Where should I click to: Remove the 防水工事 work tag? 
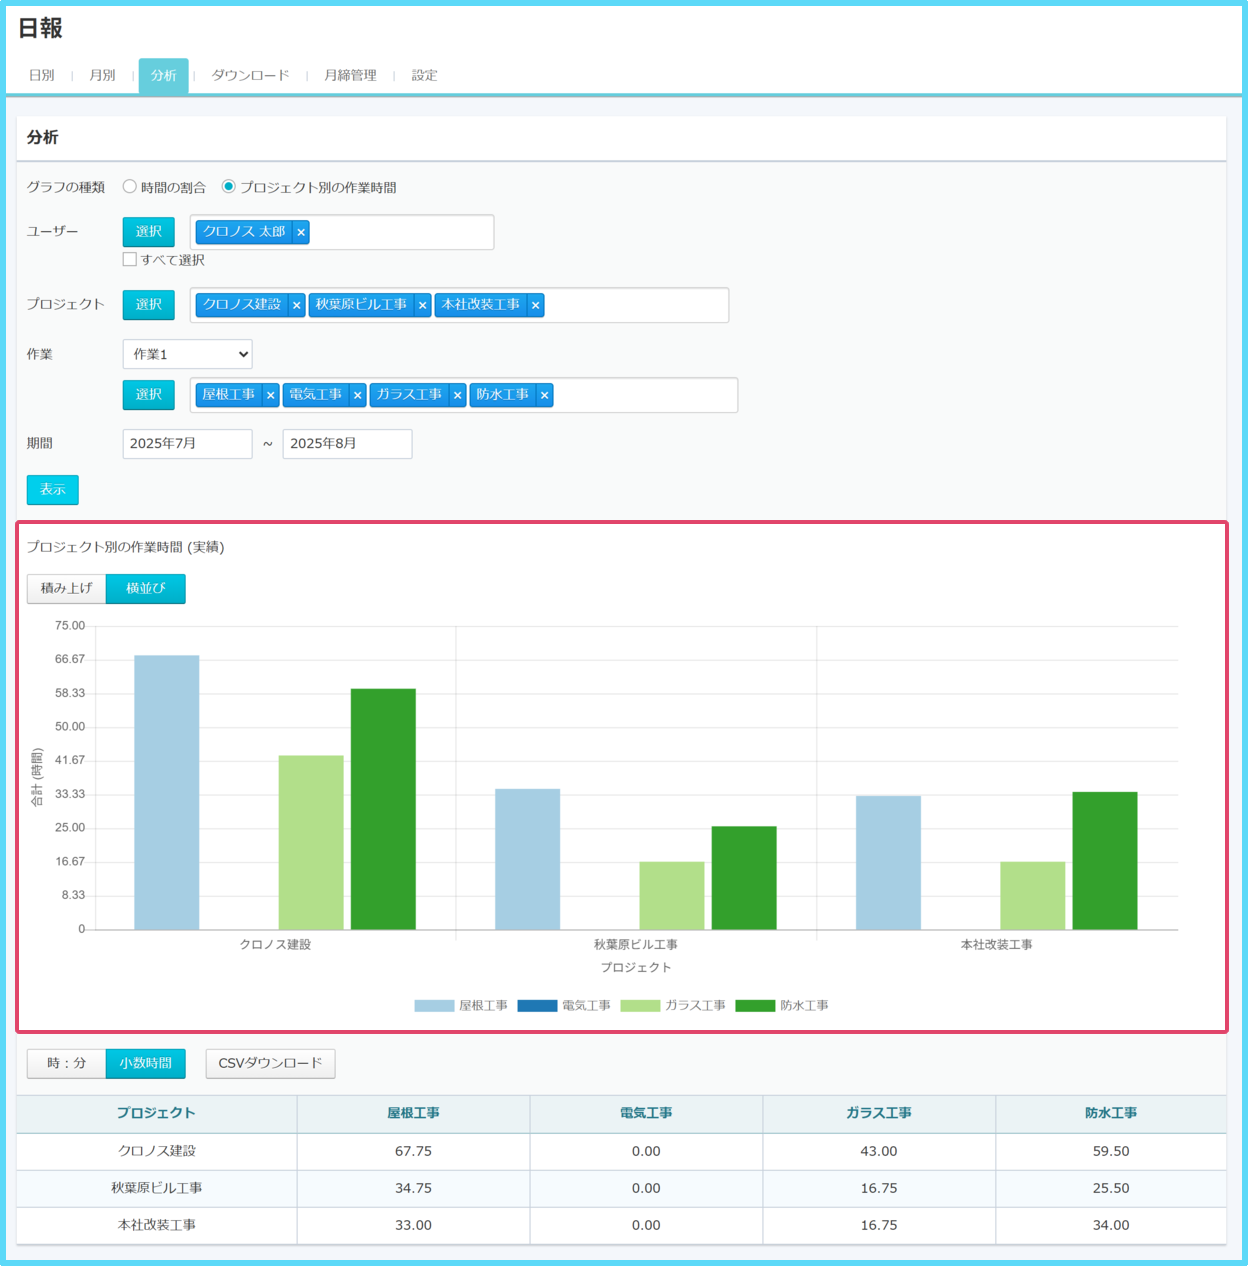(x=545, y=395)
